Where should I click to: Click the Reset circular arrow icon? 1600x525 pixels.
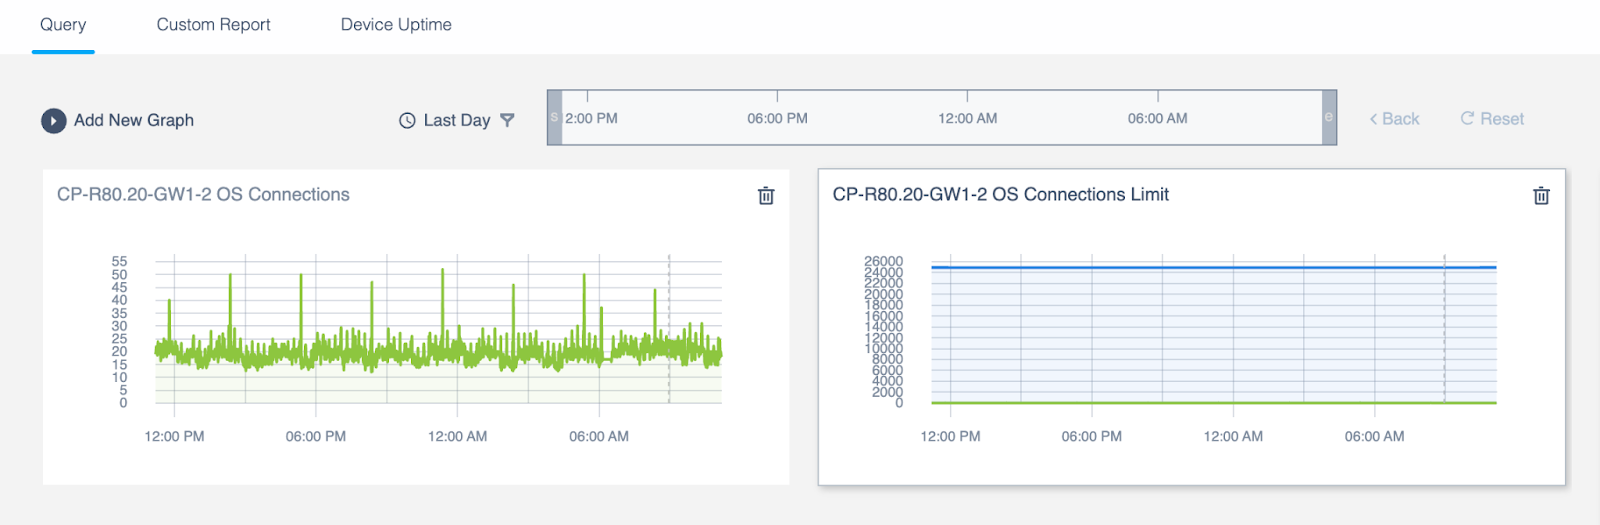(x=1467, y=118)
